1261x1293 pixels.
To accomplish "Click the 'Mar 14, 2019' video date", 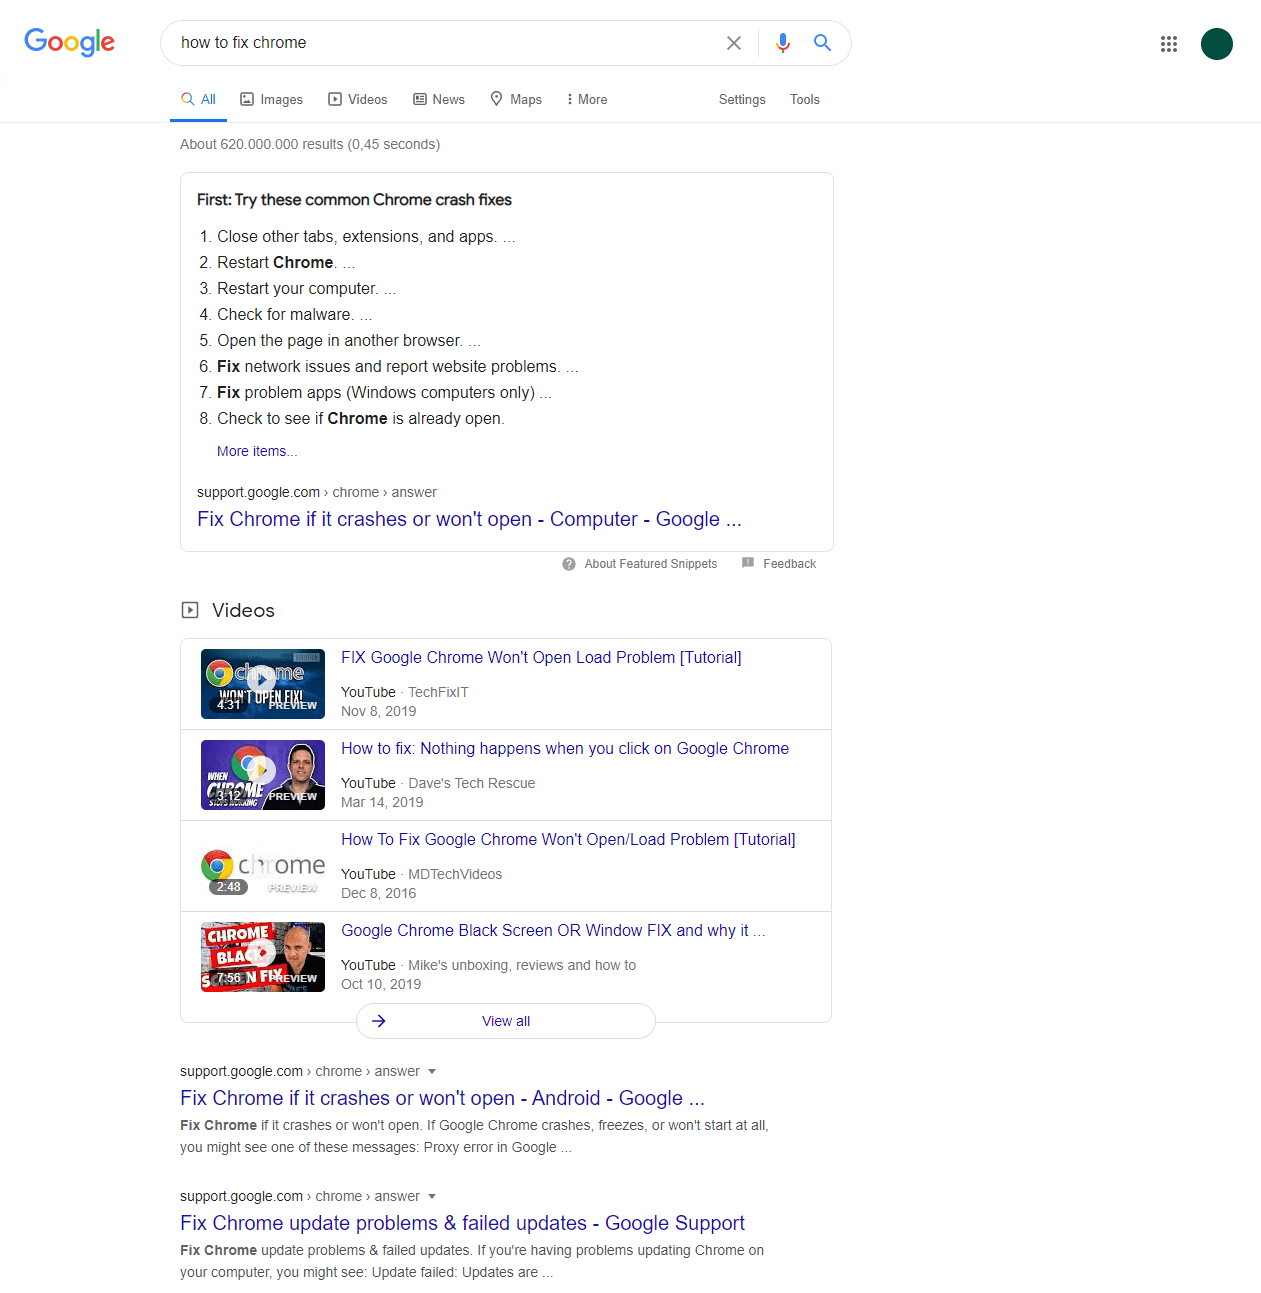I will [382, 802].
